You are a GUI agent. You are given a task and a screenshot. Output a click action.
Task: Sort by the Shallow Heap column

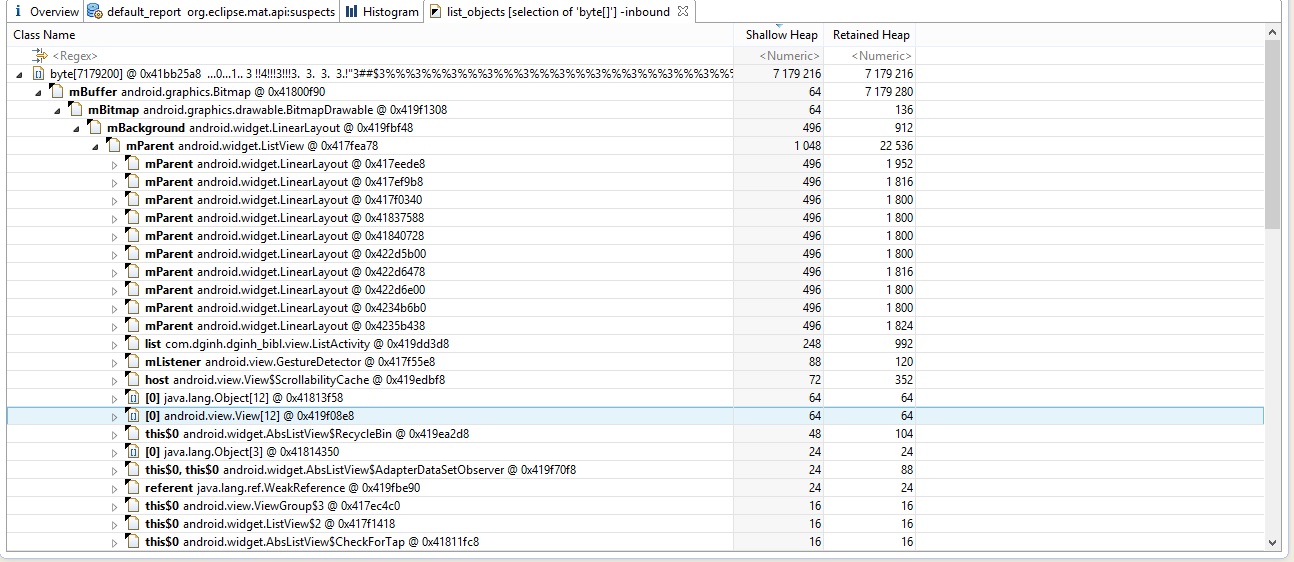[780, 35]
